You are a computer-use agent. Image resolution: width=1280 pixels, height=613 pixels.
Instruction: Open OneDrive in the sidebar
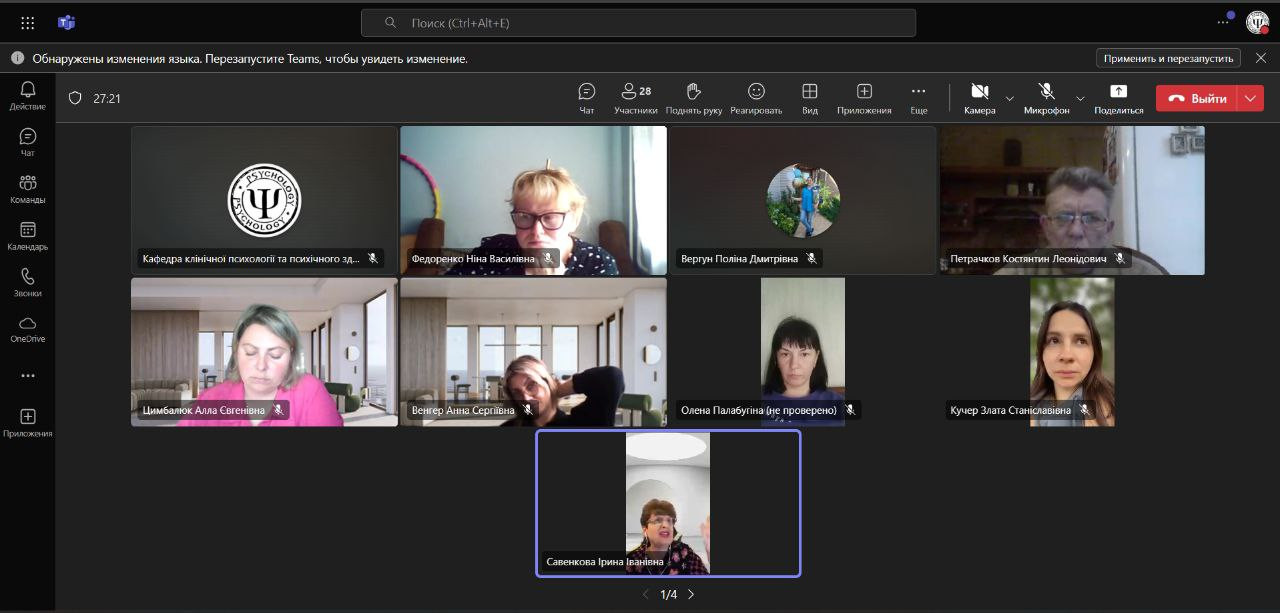click(27, 329)
